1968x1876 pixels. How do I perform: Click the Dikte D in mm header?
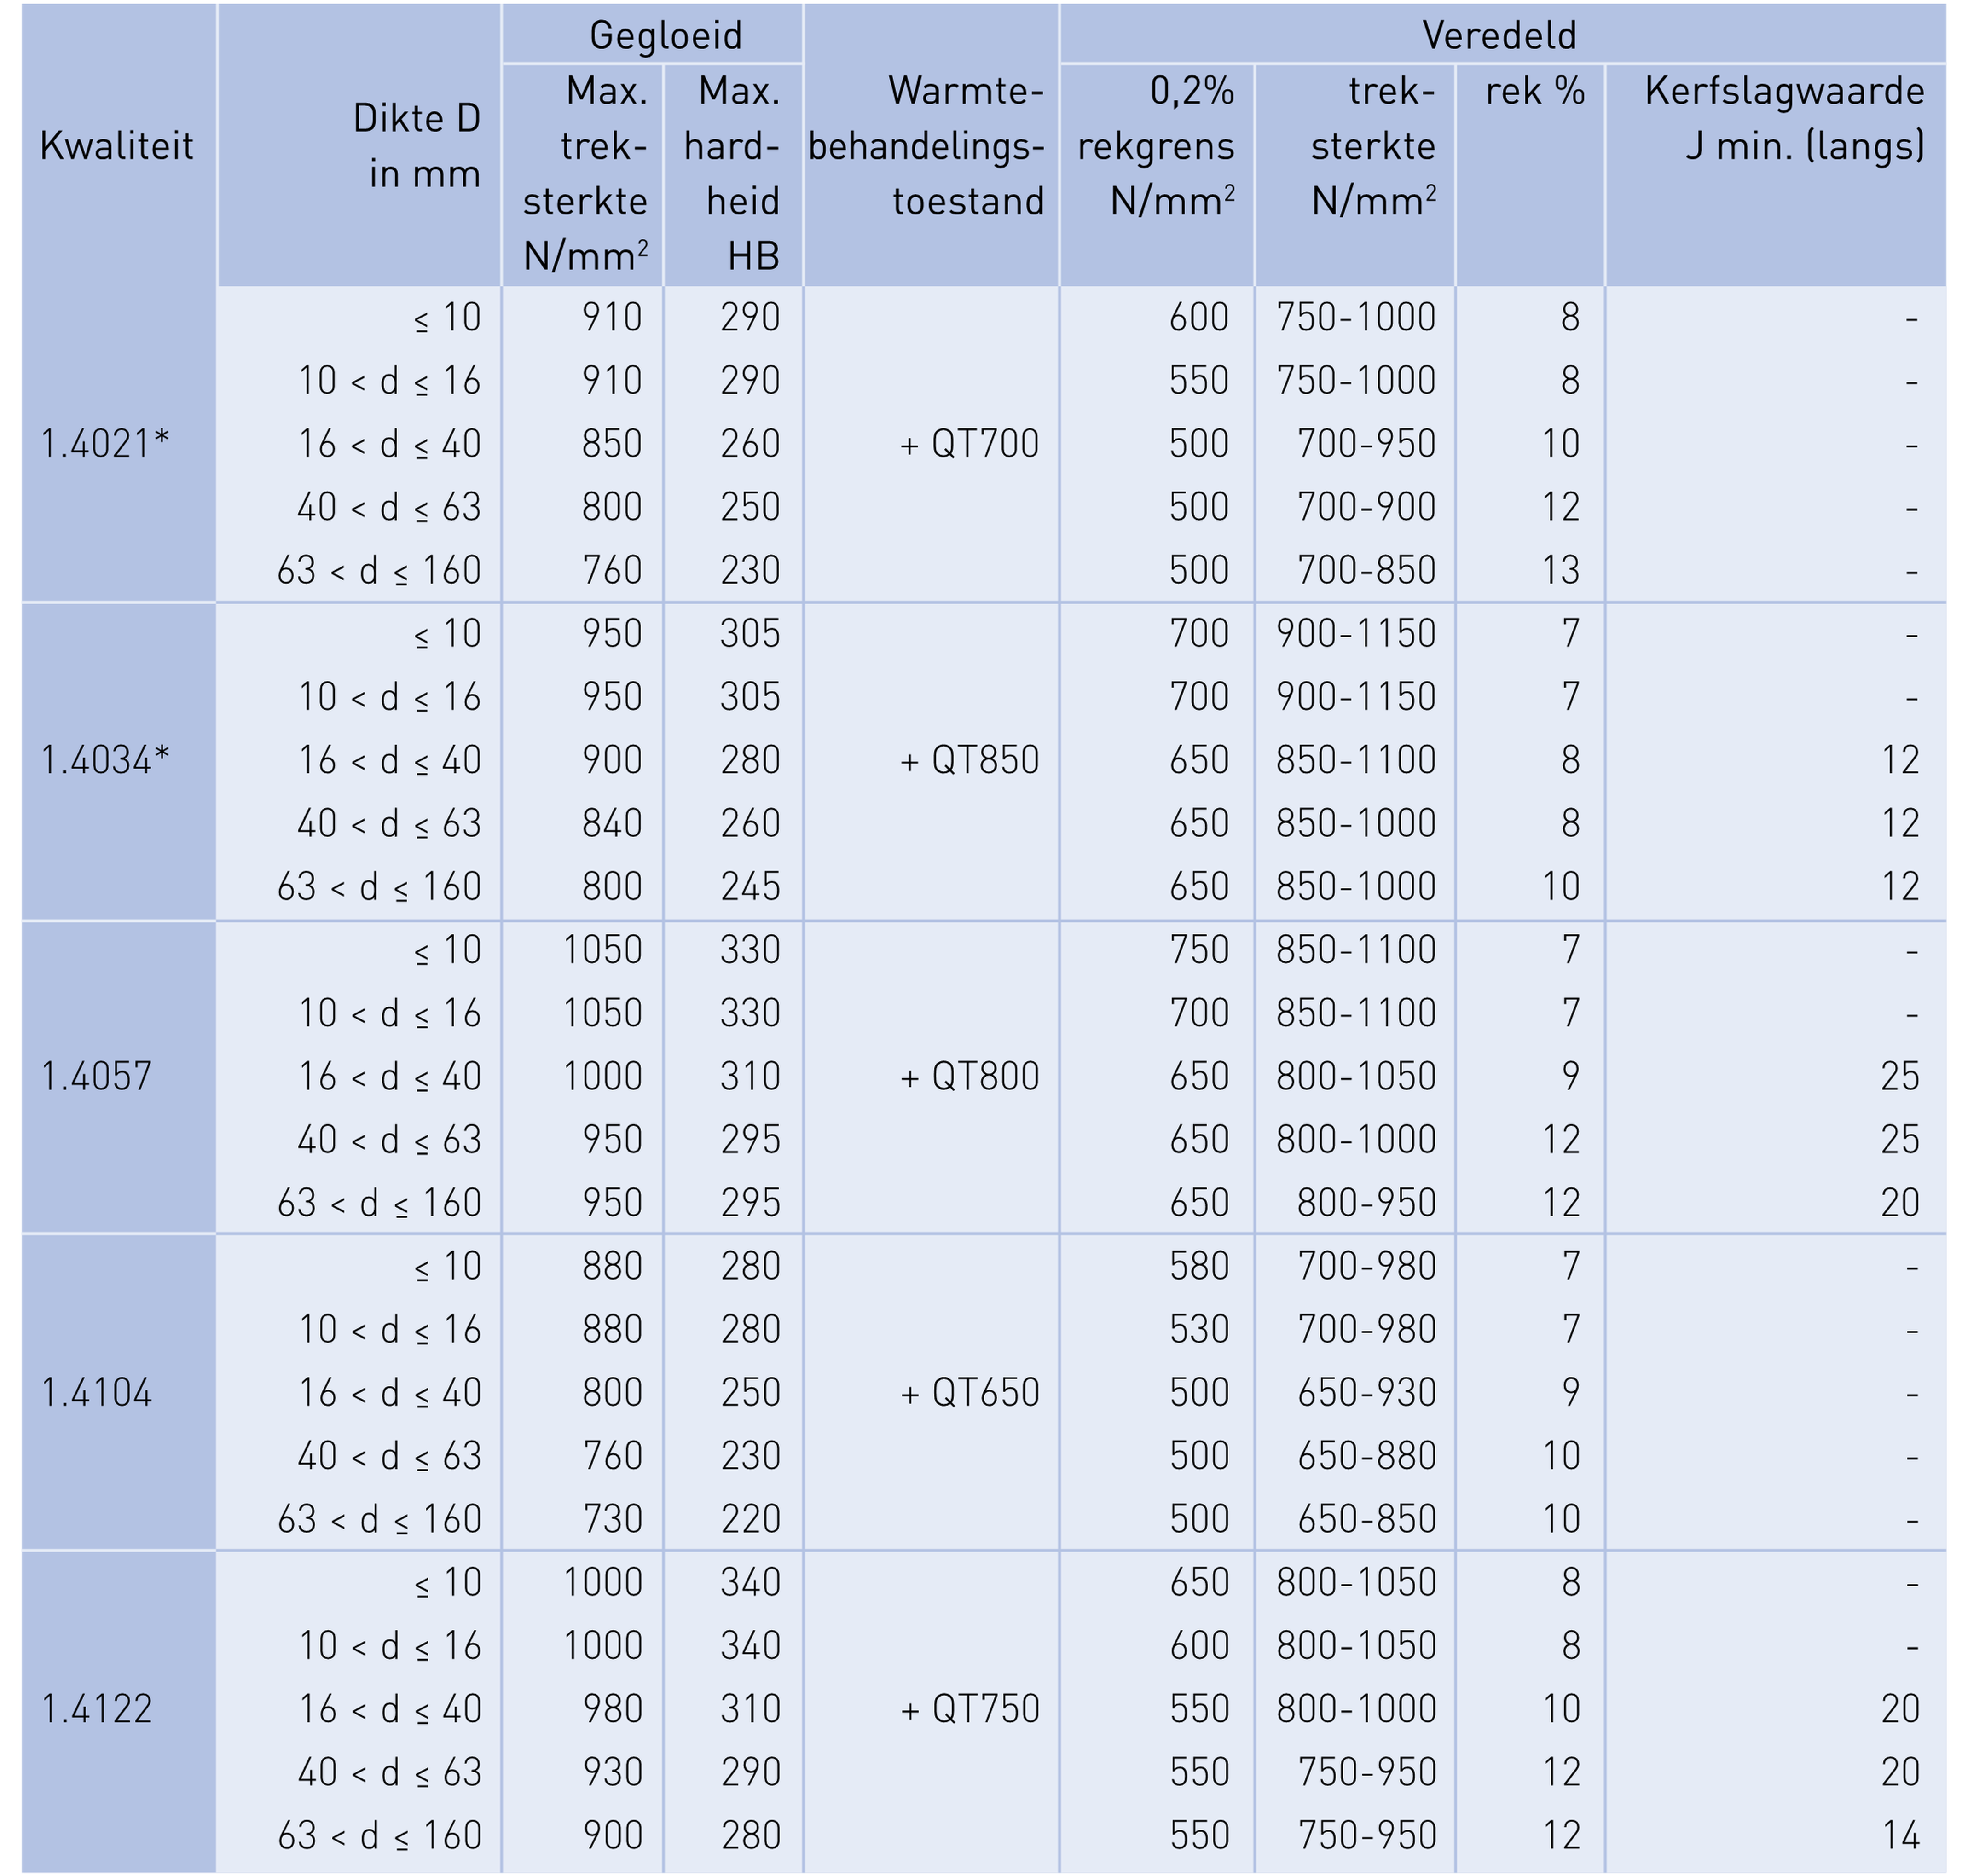[x=416, y=146]
